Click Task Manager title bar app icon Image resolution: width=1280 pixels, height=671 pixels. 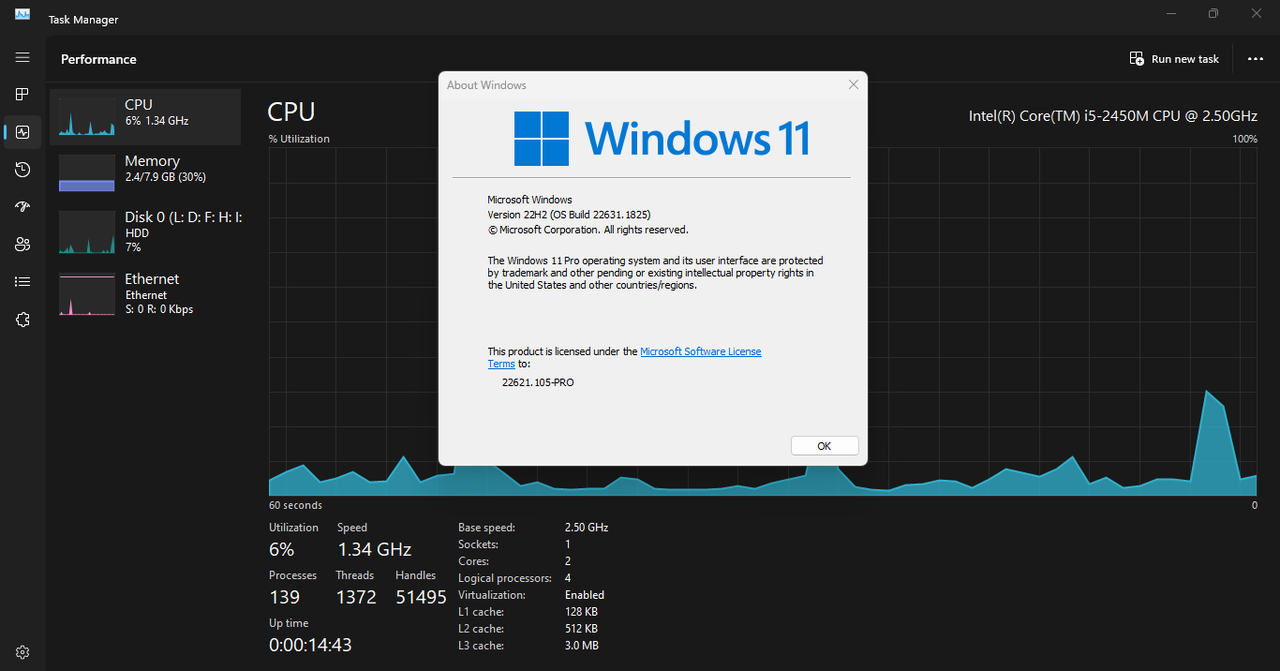(22, 14)
